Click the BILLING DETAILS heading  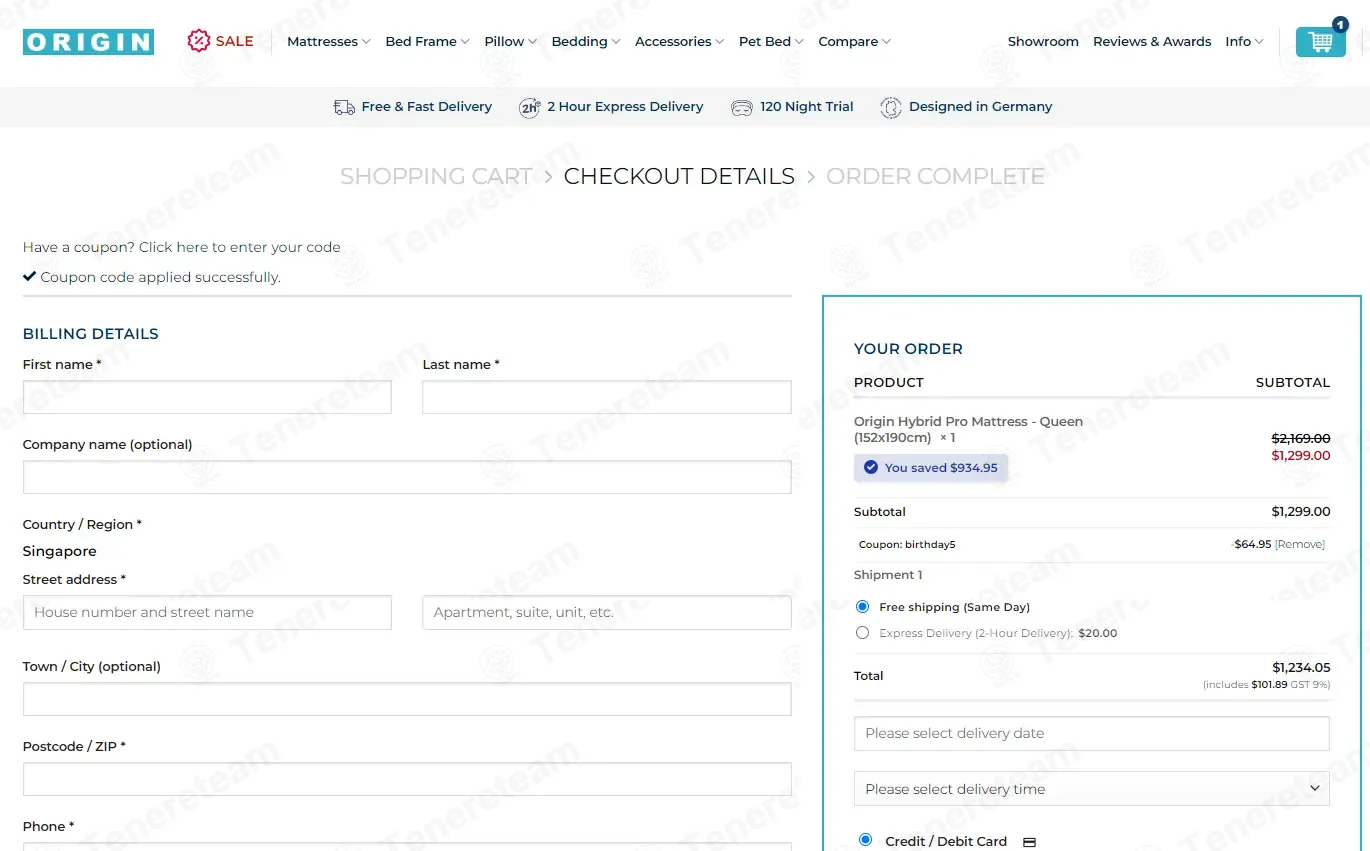coord(91,334)
